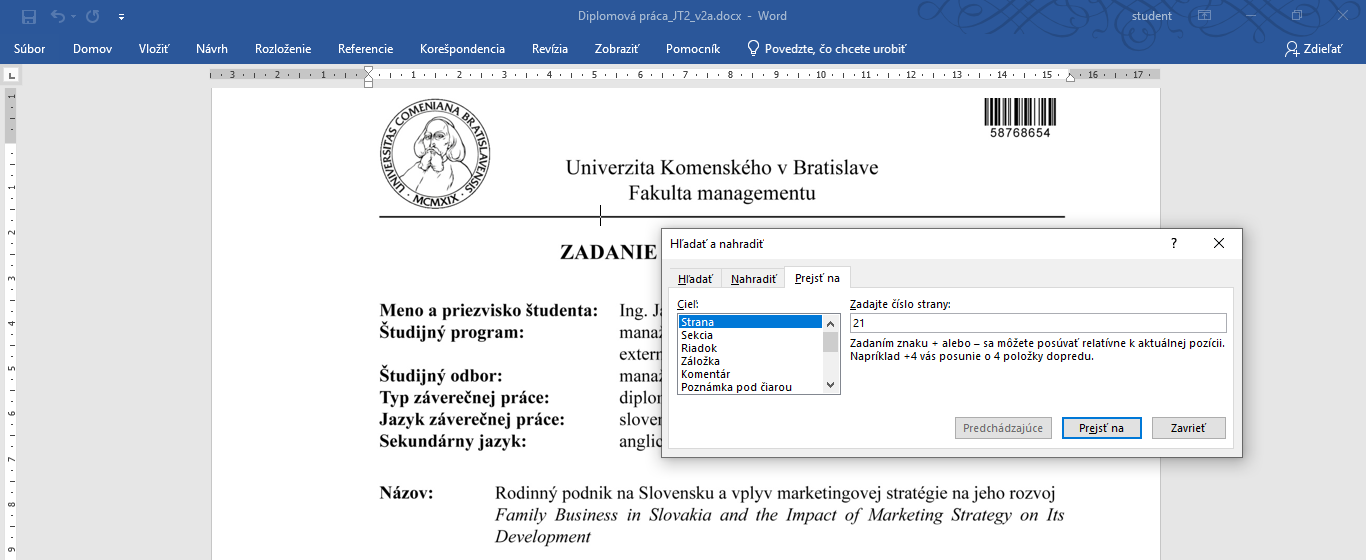The height and width of the screenshot is (560, 1366).
Task: Redo the last action
Action: point(93,16)
